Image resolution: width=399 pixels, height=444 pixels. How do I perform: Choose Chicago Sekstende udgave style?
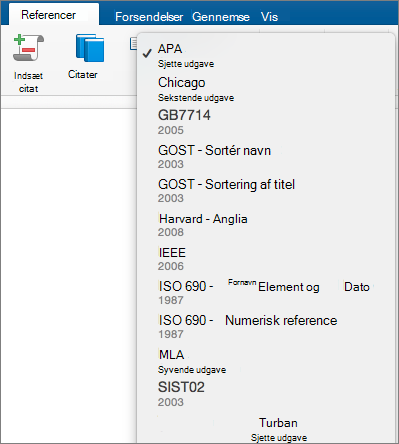click(266, 89)
